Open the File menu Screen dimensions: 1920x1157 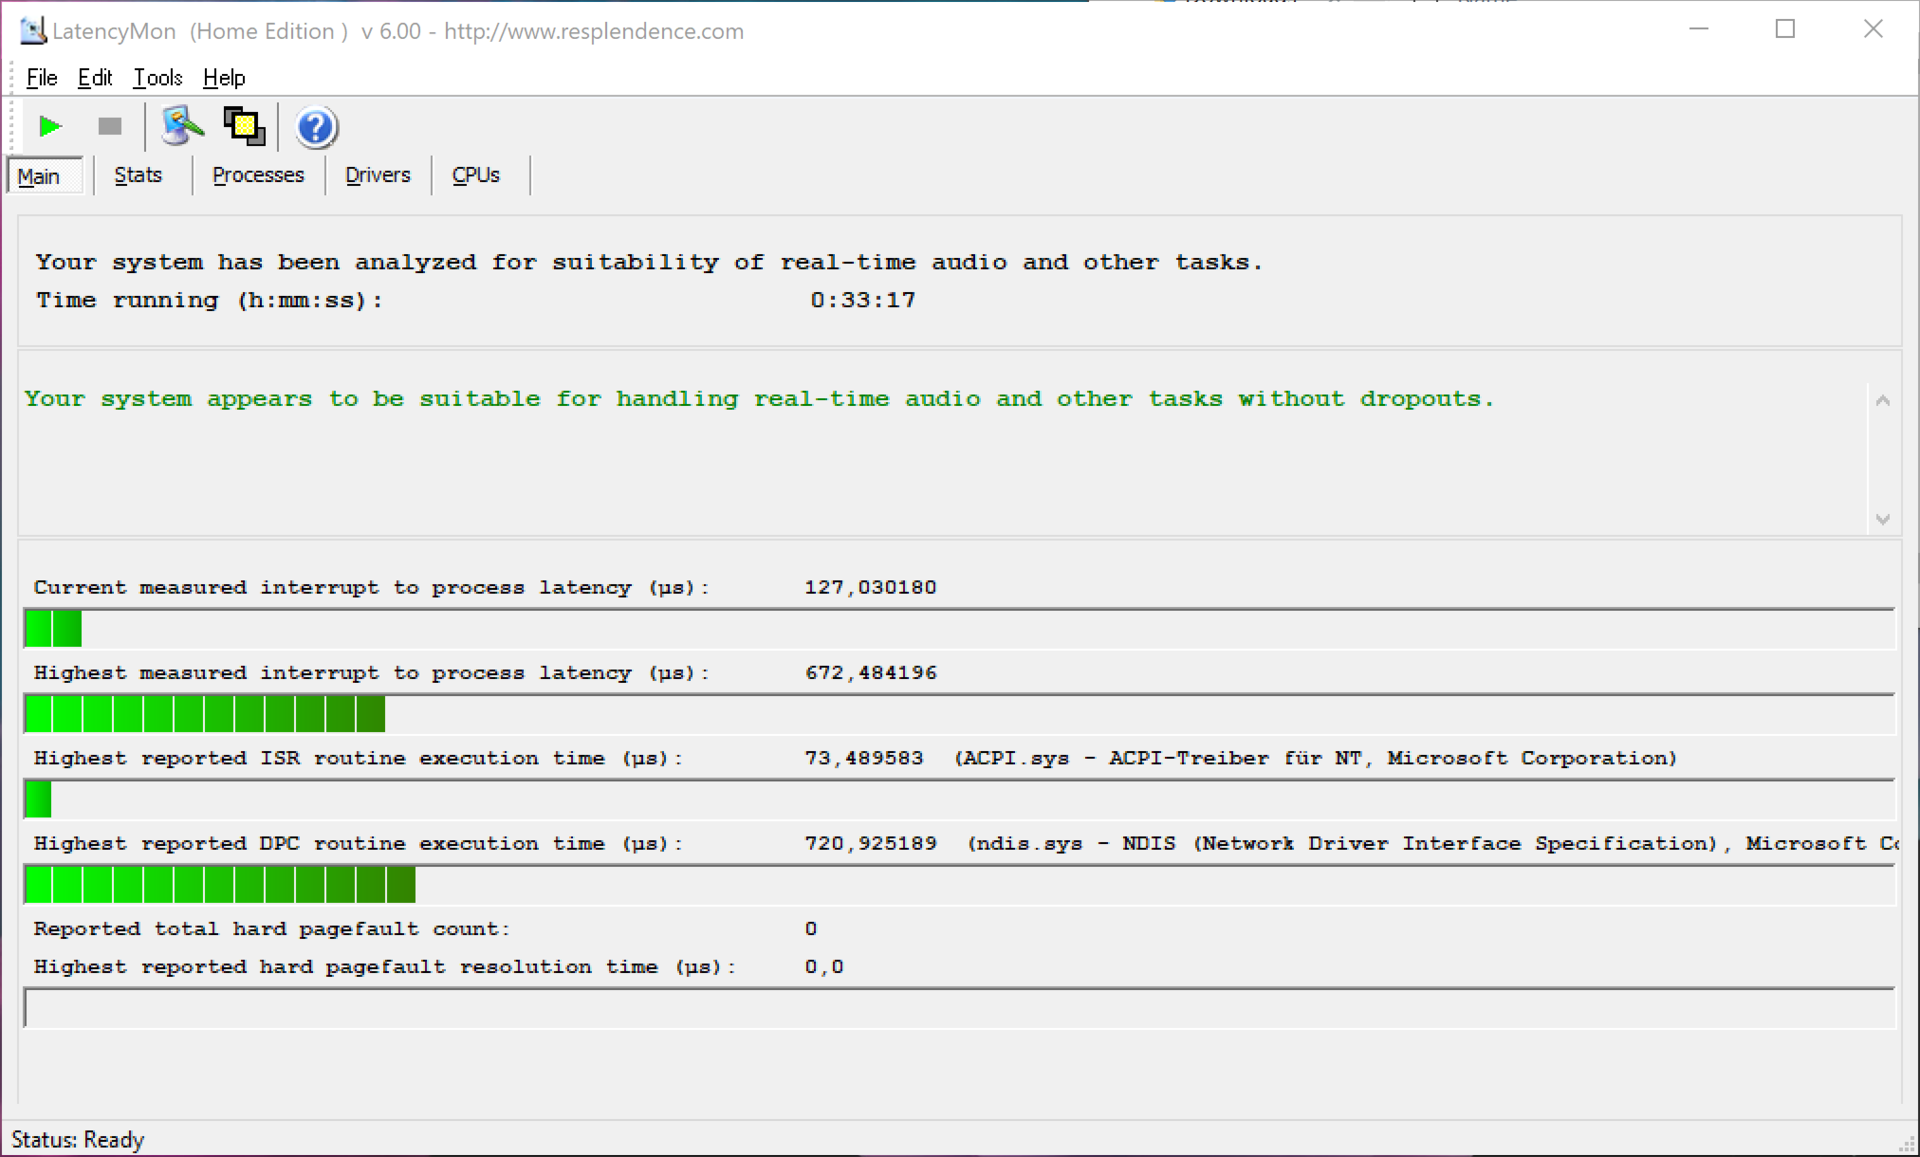click(x=41, y=78)
